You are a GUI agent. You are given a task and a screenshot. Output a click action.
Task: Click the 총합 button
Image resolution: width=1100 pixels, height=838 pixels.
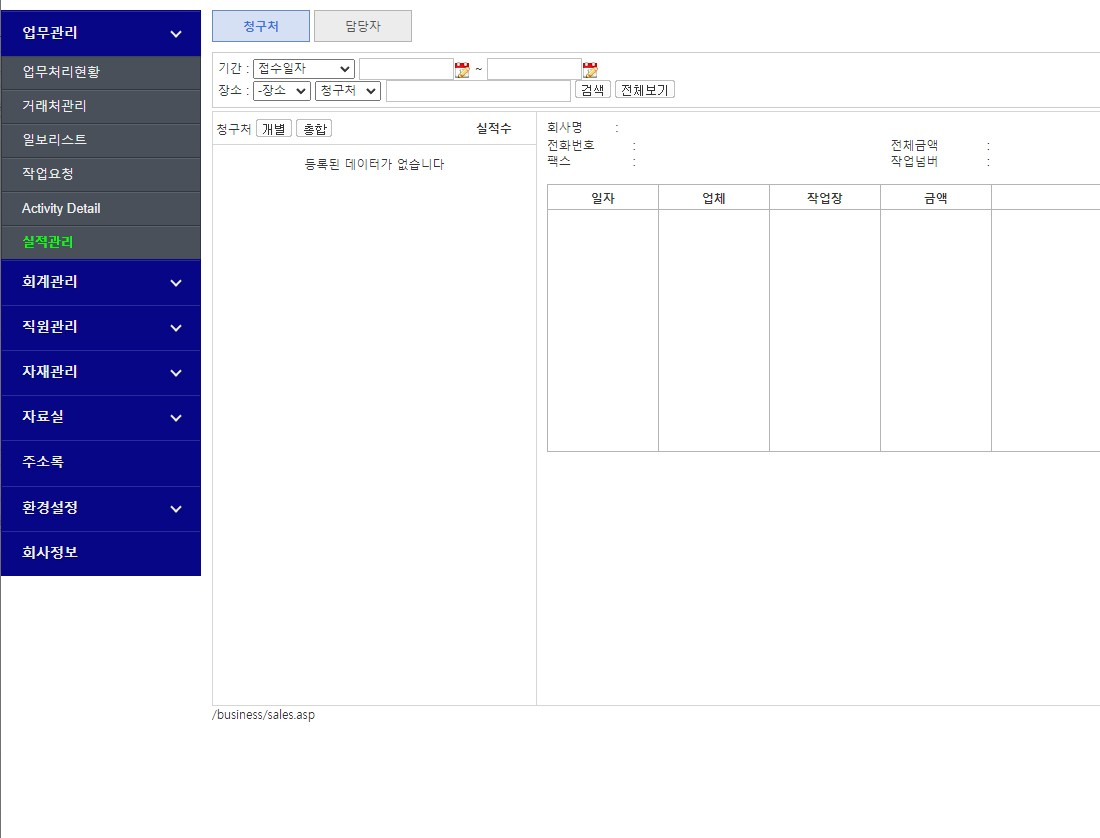[314, 129]
